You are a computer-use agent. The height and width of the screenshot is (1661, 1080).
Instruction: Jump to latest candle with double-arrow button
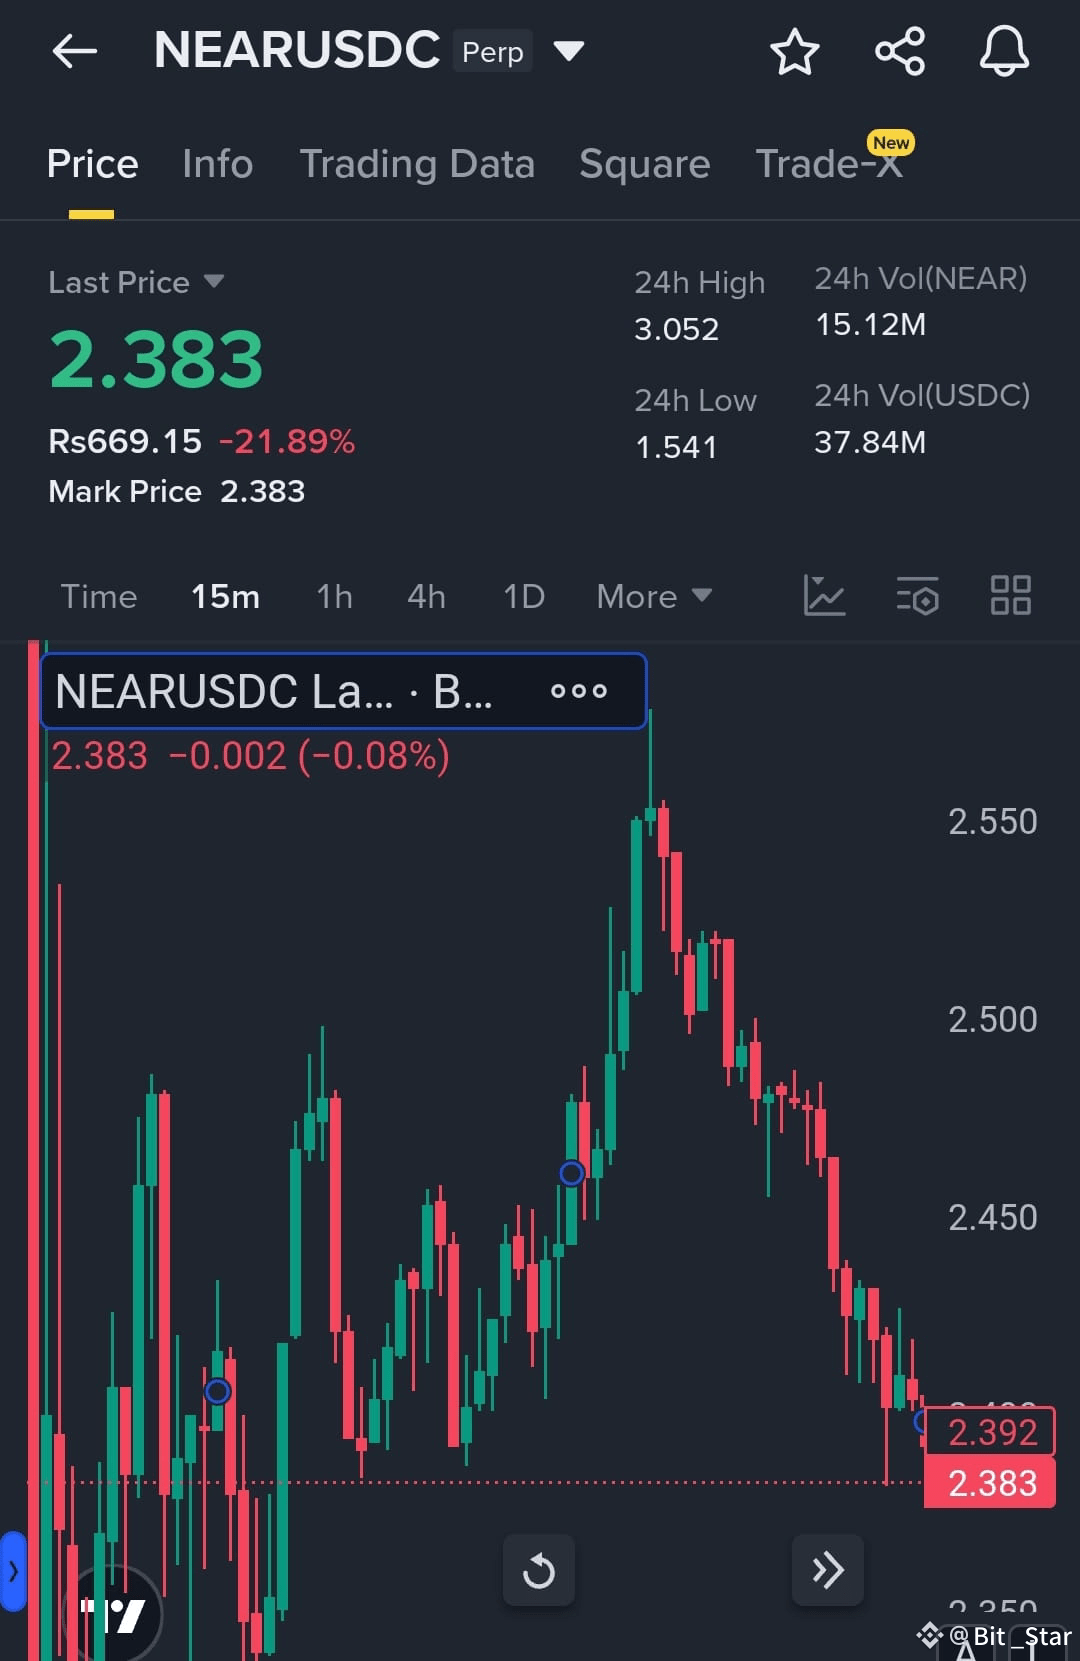[827, 1570]
